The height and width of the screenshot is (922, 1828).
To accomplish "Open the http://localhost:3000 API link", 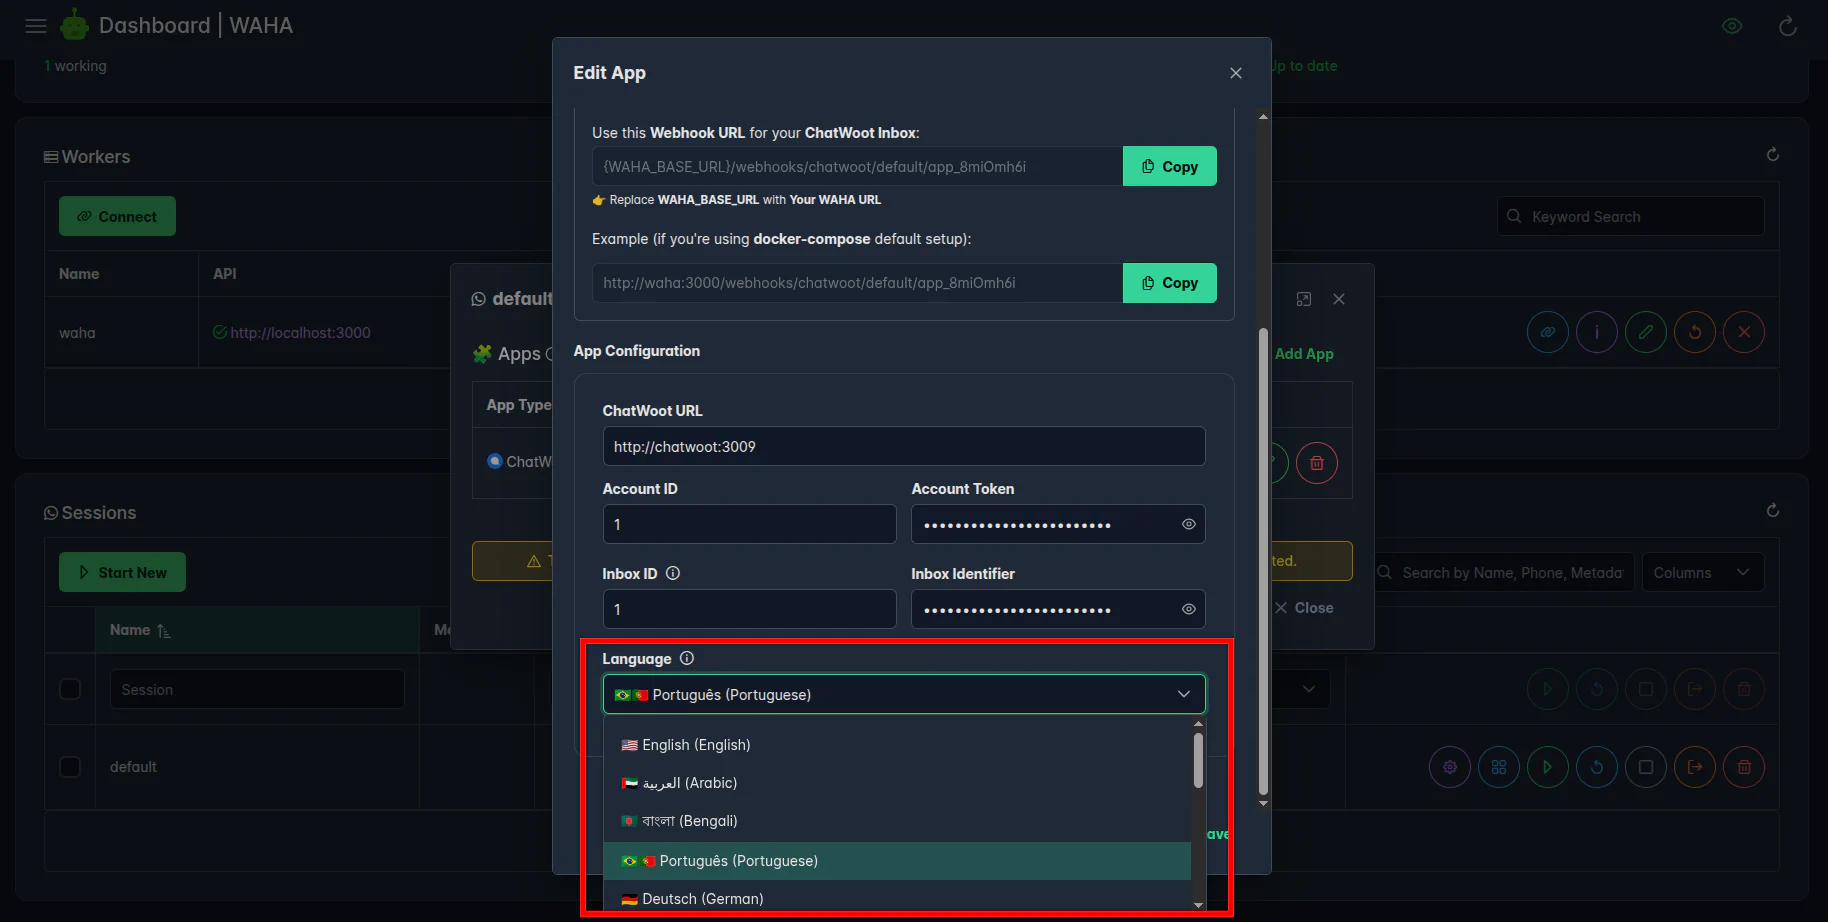I will [x=300, y=333].
